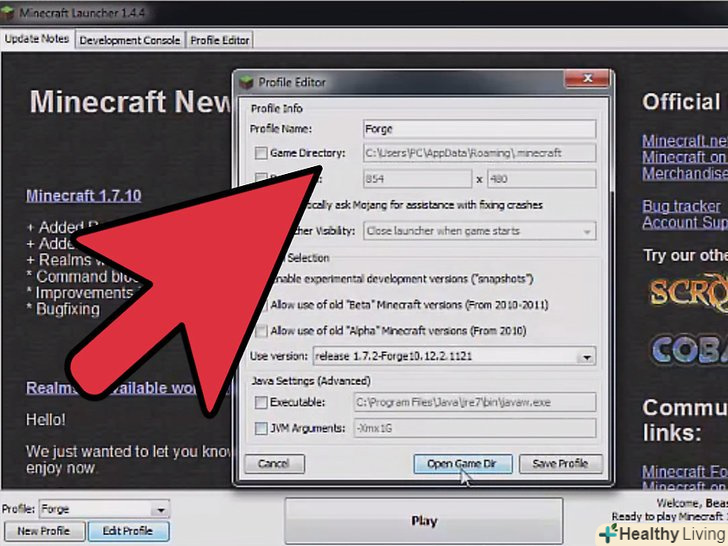Click the Scrolls game logo

tap(688, 292)
